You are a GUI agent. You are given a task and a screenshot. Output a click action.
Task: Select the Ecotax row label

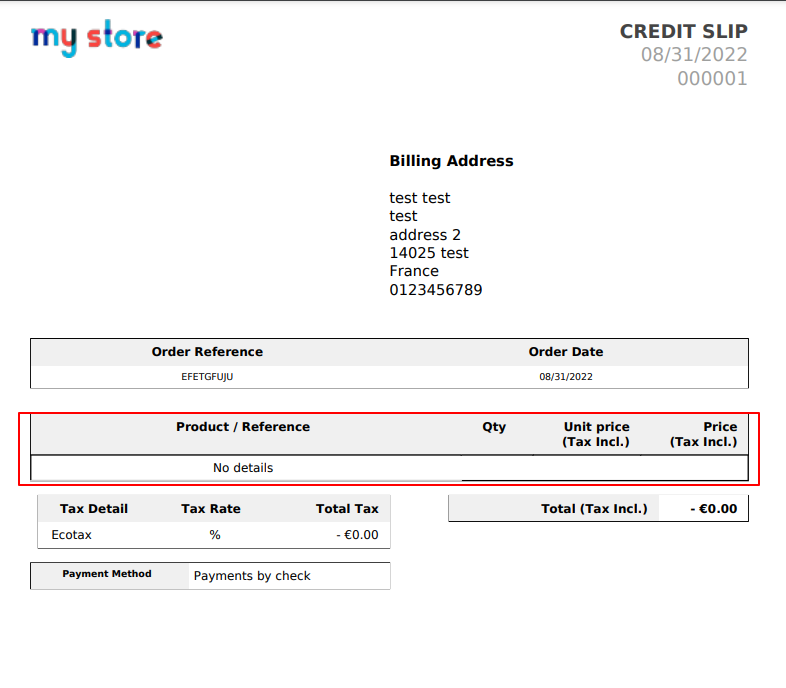[71, 535]
